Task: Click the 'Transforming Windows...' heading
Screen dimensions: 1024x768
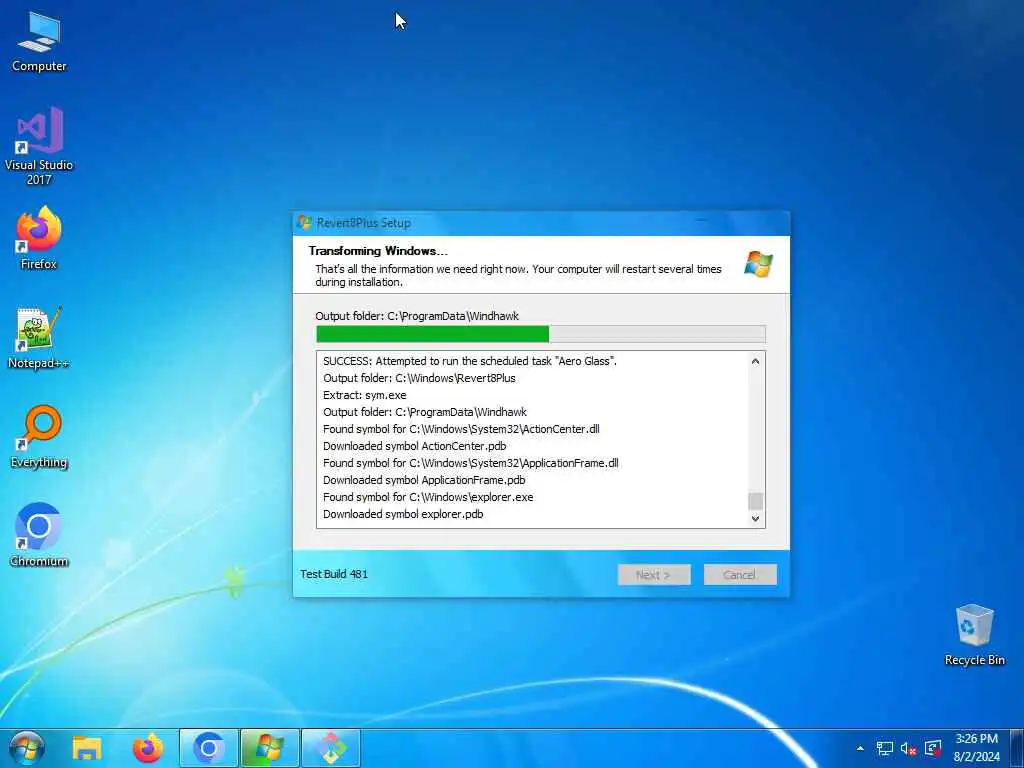Action: 378,251
